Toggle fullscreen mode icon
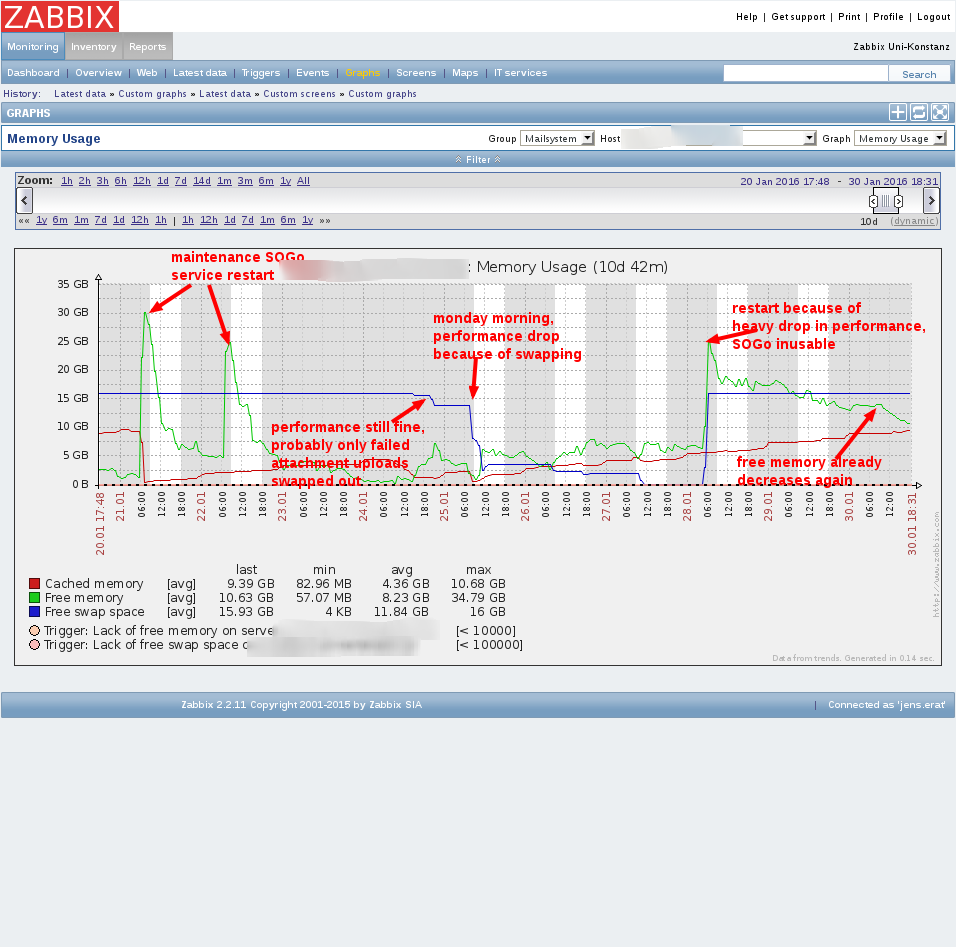This screenshot has width=956, height=947. pyautogui.click(x=940, y=113)
